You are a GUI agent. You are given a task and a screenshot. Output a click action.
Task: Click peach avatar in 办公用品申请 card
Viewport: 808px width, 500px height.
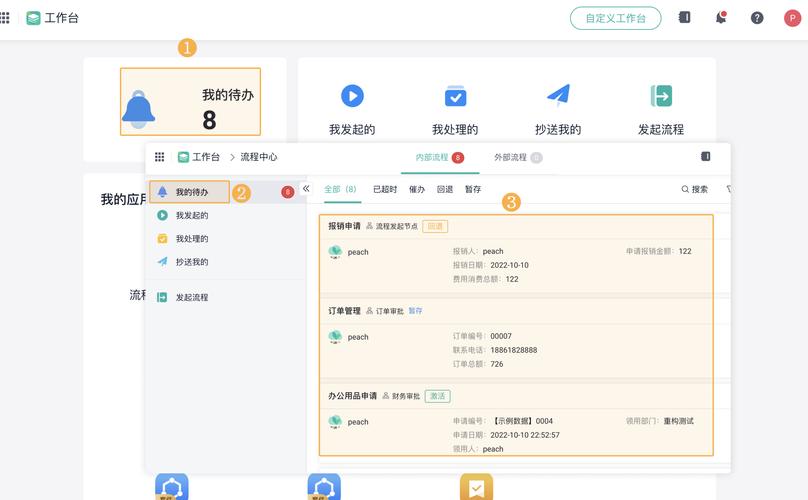pos(335,422)
